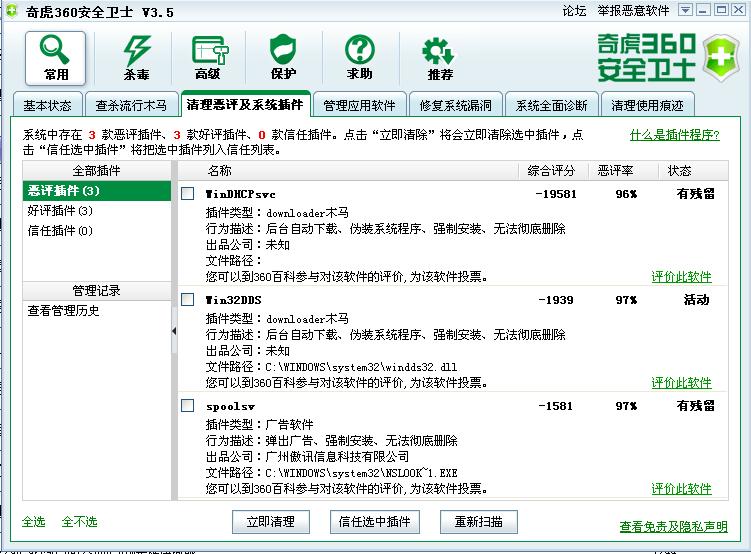This screenshot has height=554, width=751.
Task: Select 恶评插件 (3) in the list
Action: pyautogui.click(x=97, y=191)
